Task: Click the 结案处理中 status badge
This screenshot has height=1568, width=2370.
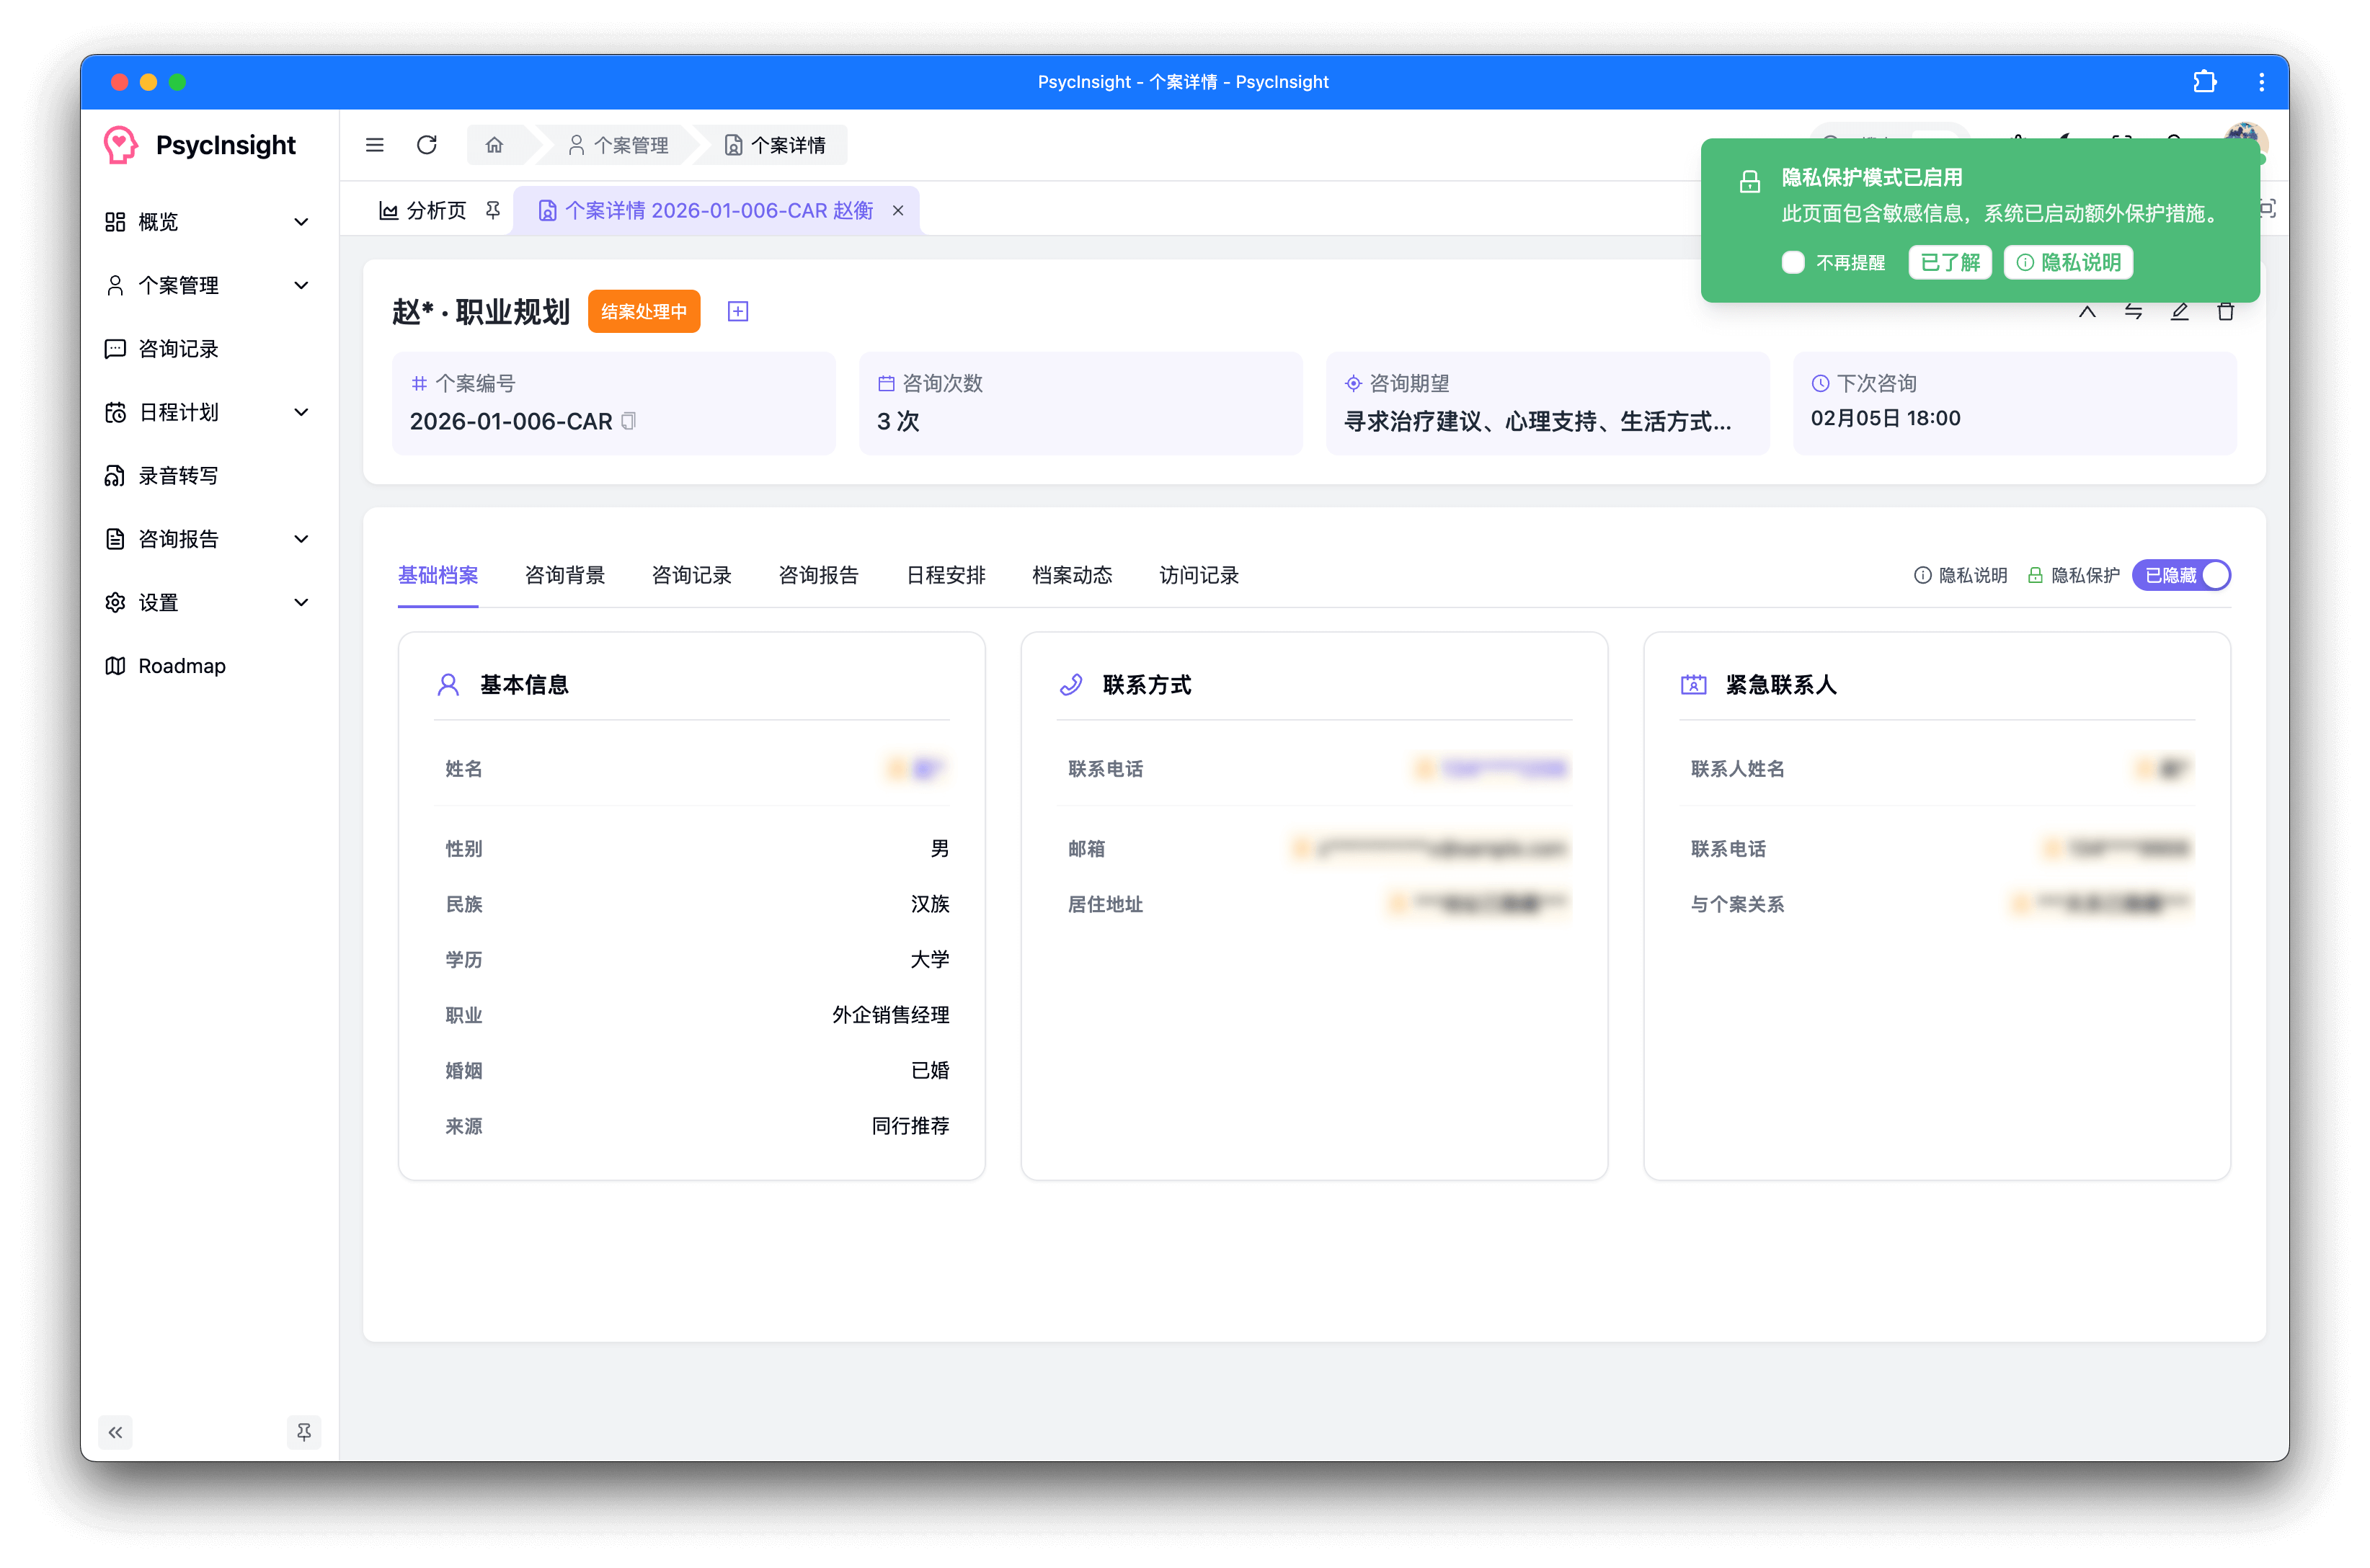Action: pos(643,311)
